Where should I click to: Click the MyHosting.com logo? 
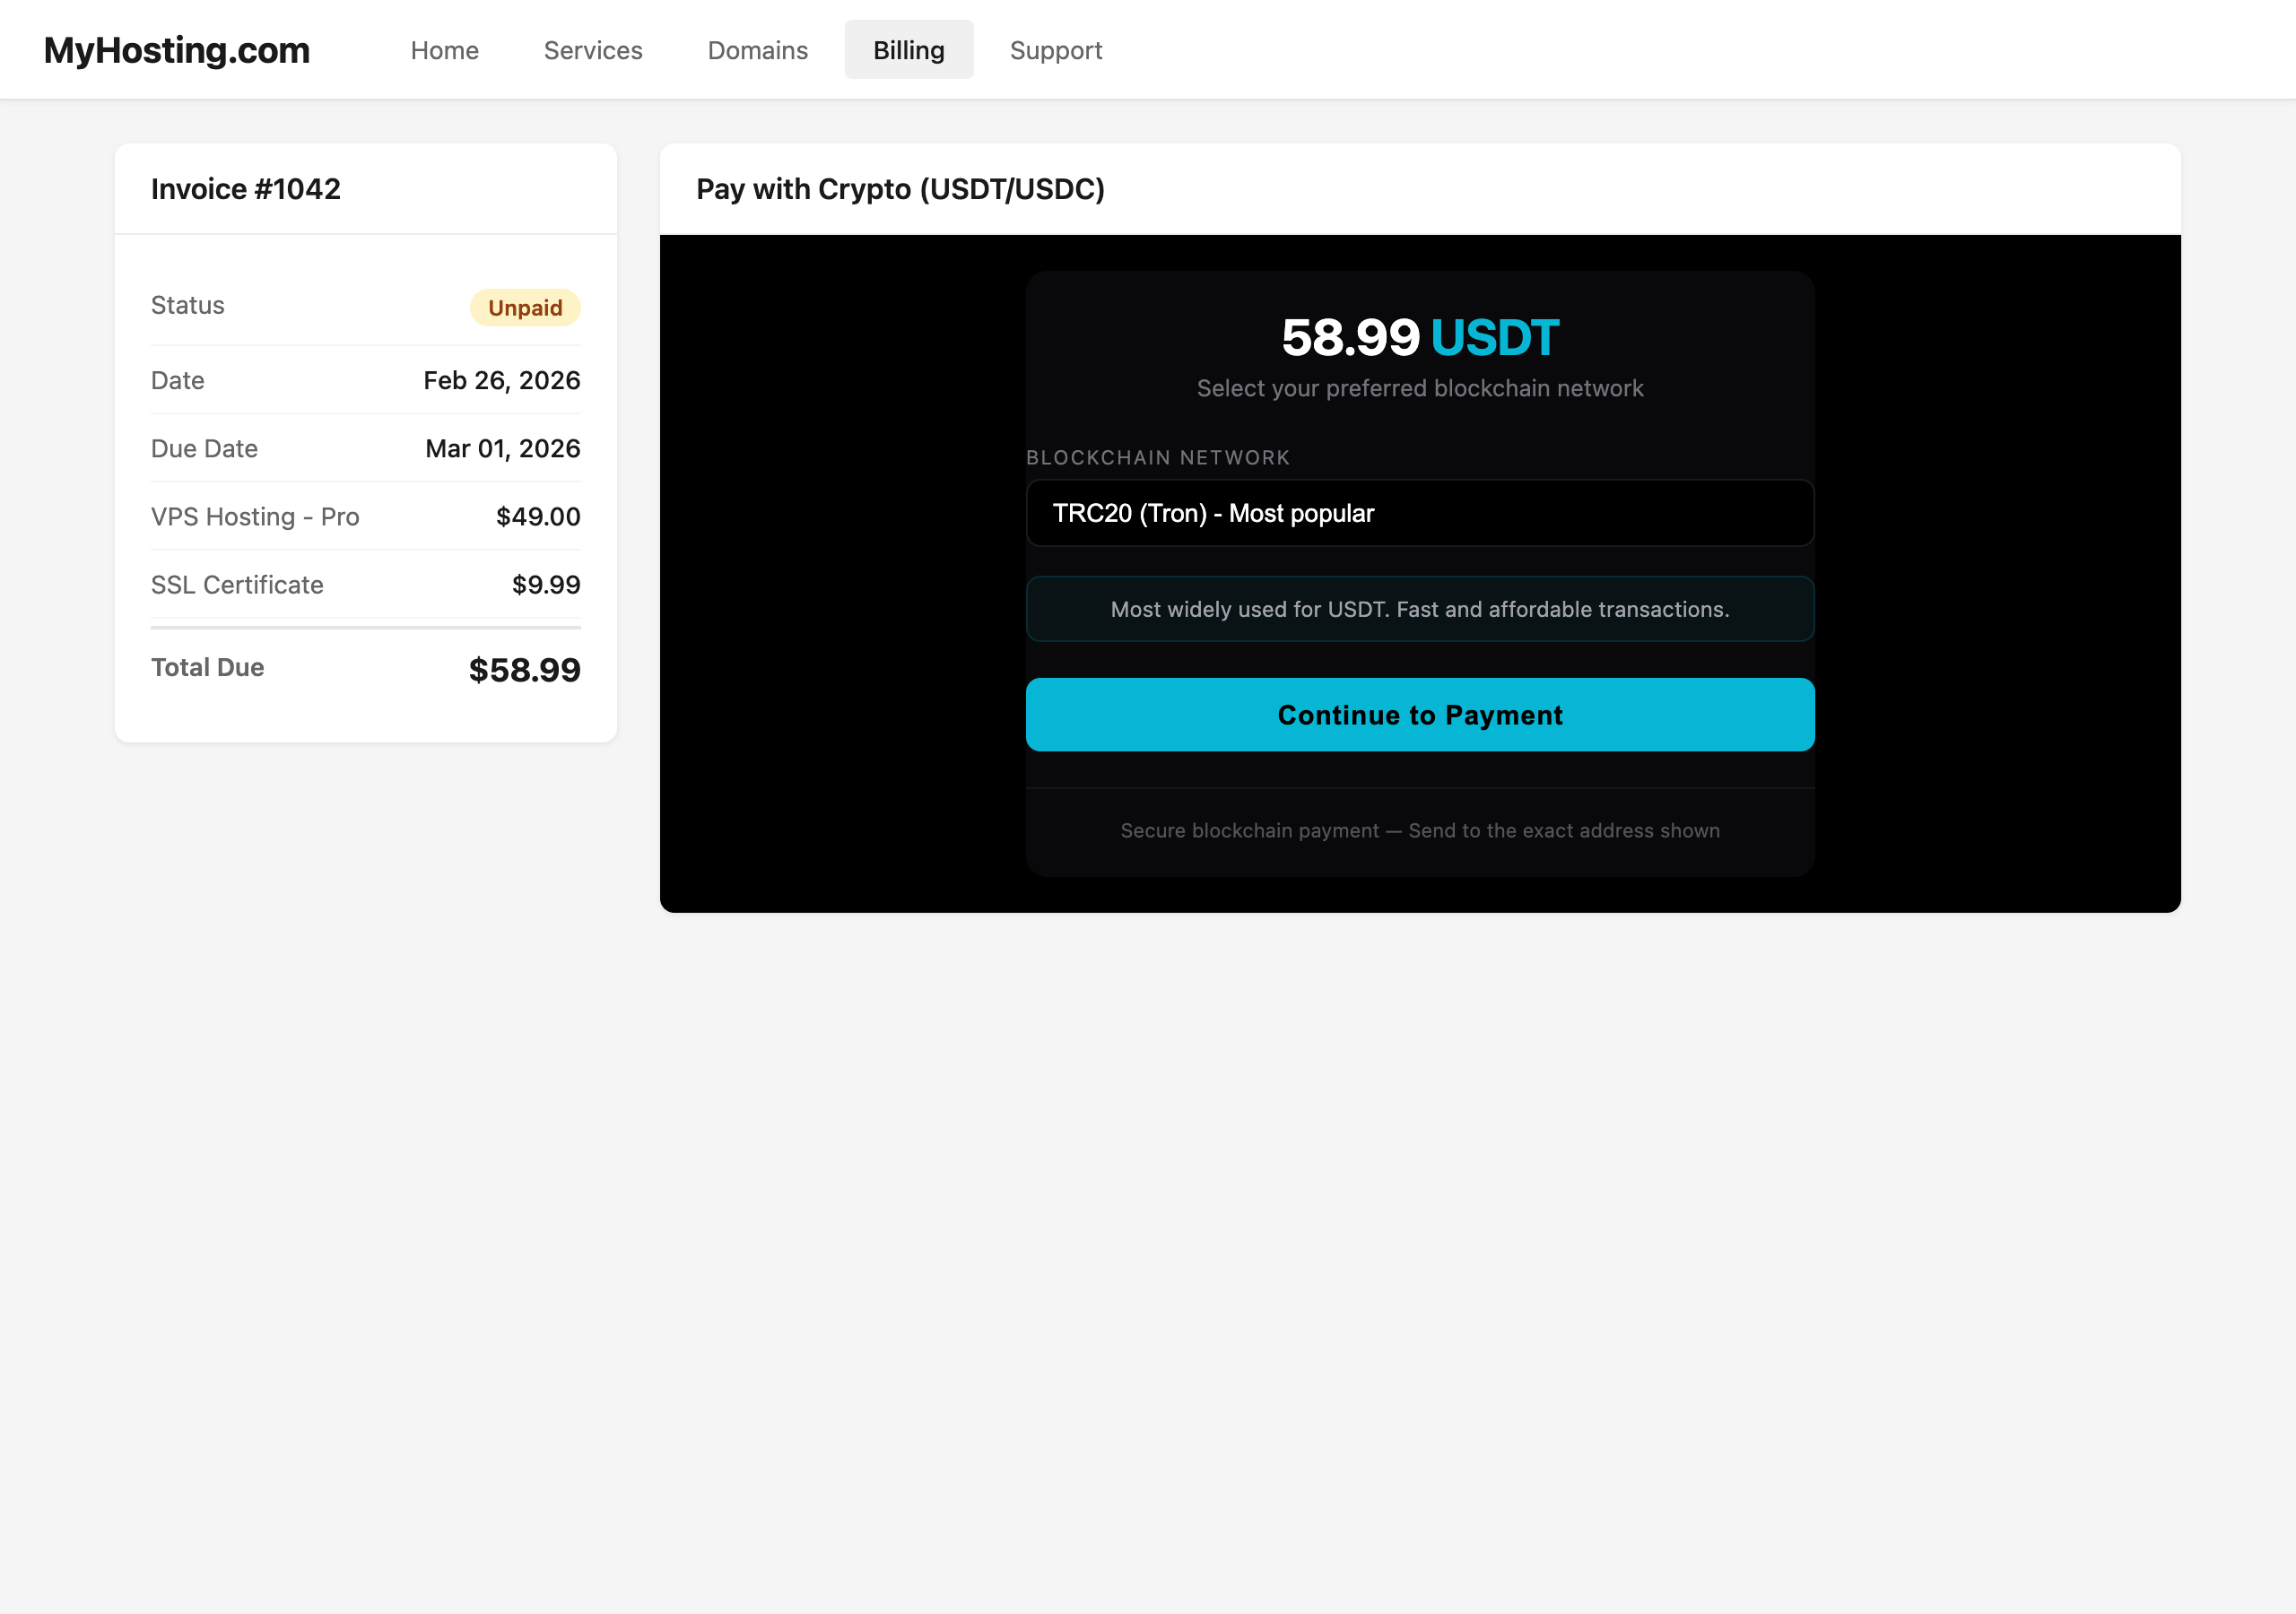[177, 50]
